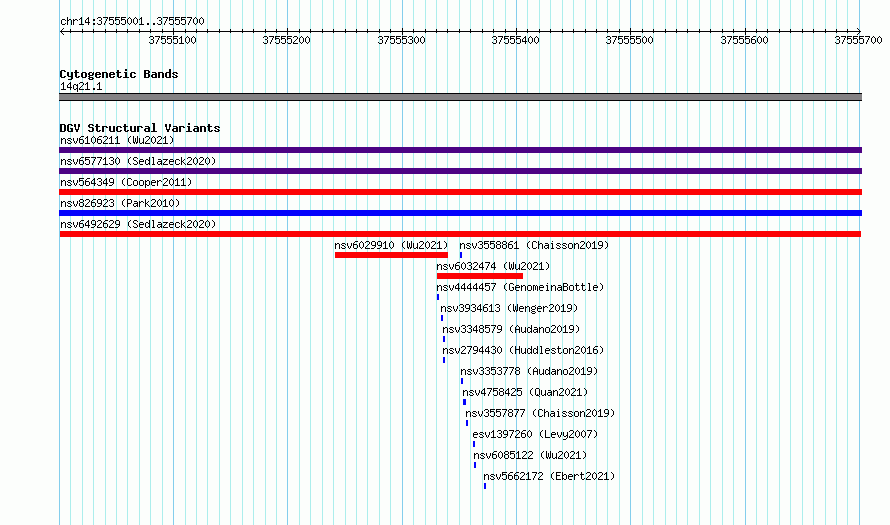The height and width of the screenshot is (525, 890).
Task: Open nsv6085122 (Wu2021) variant label
Action: point(530,455)
